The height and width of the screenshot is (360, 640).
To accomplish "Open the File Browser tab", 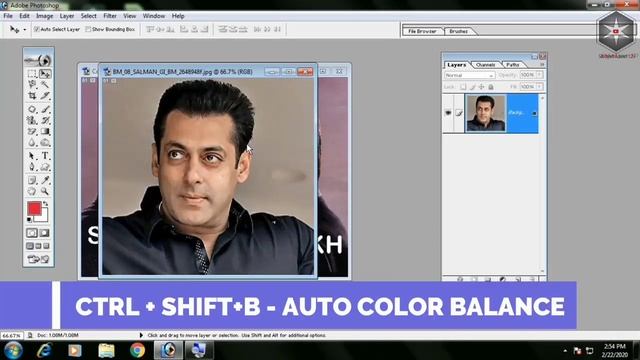I will (x=422, y=31).
